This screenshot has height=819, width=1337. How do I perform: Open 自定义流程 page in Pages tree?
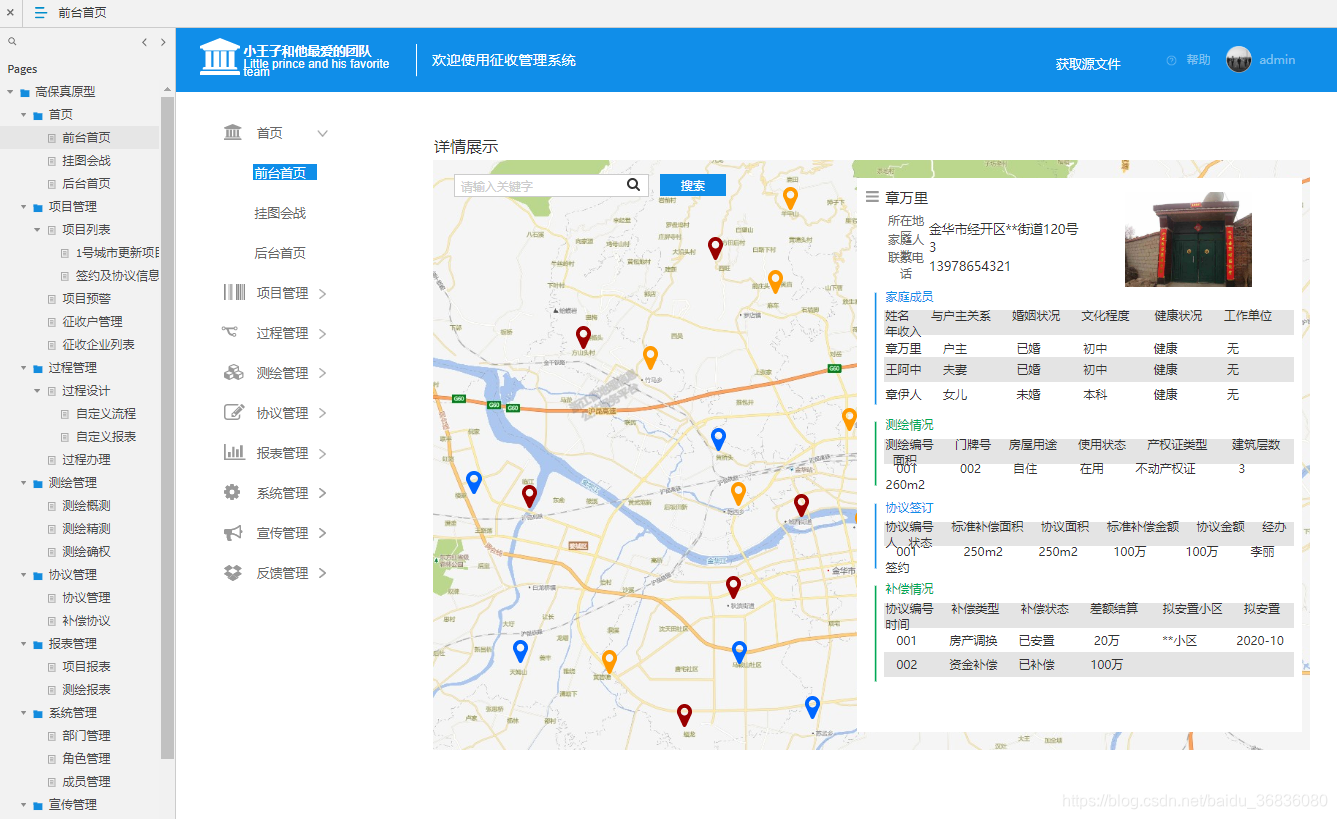coord(106,414)
